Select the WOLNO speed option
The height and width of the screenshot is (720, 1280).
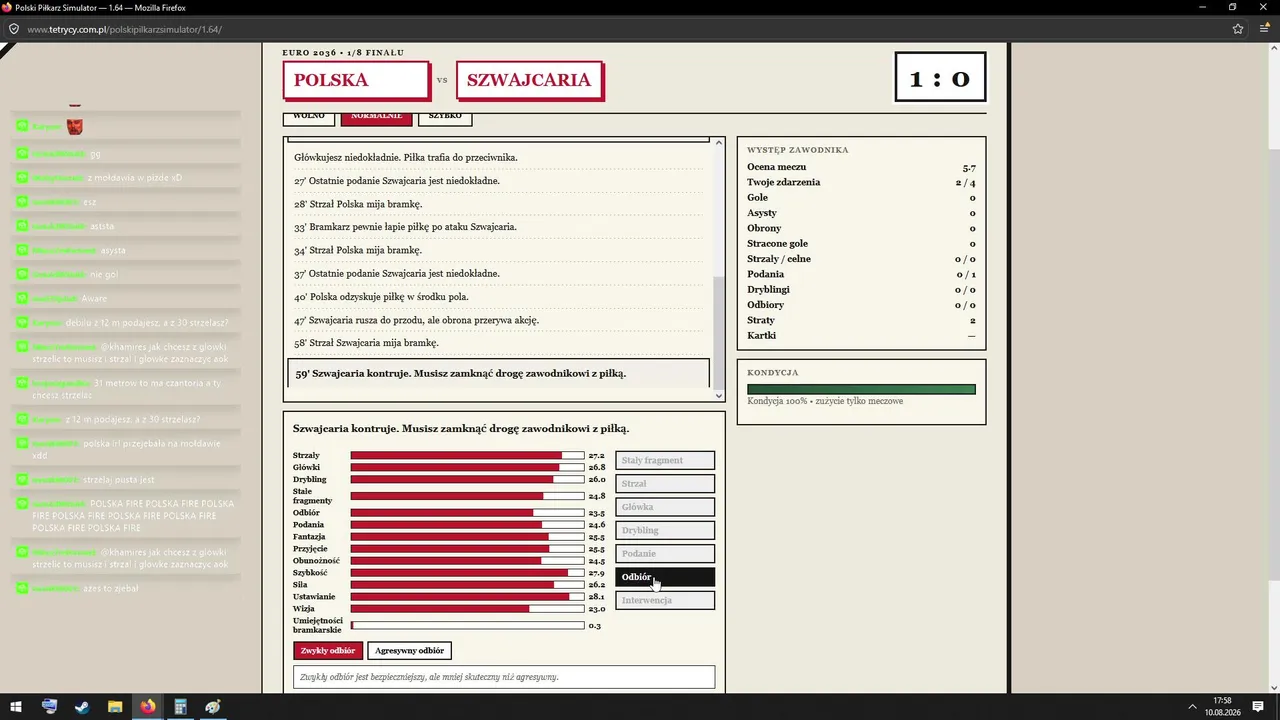pos(309,117)
